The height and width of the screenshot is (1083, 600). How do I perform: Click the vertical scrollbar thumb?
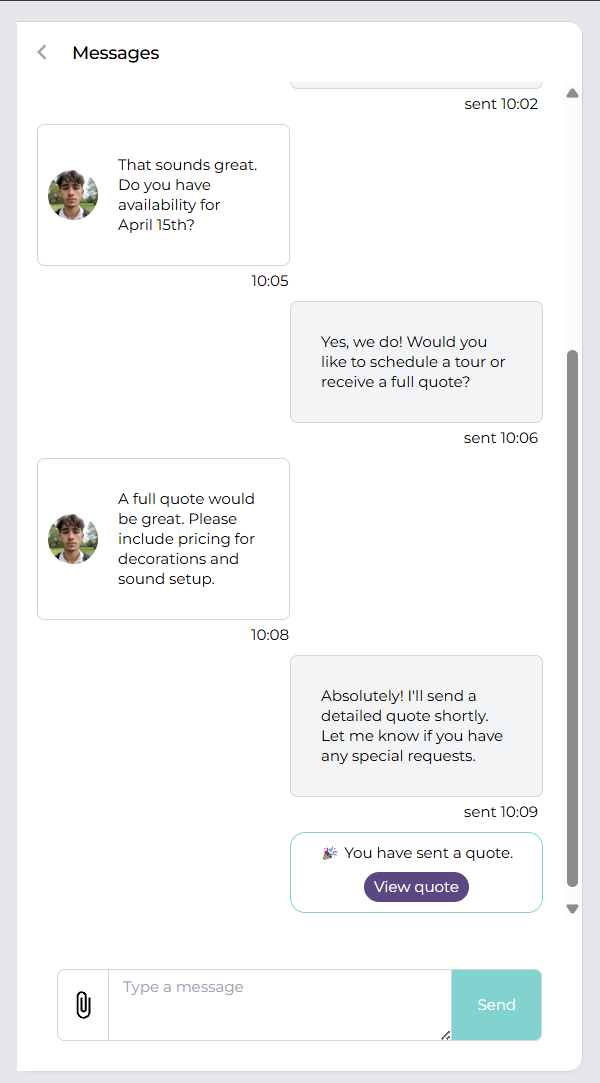tap(572, 618)
